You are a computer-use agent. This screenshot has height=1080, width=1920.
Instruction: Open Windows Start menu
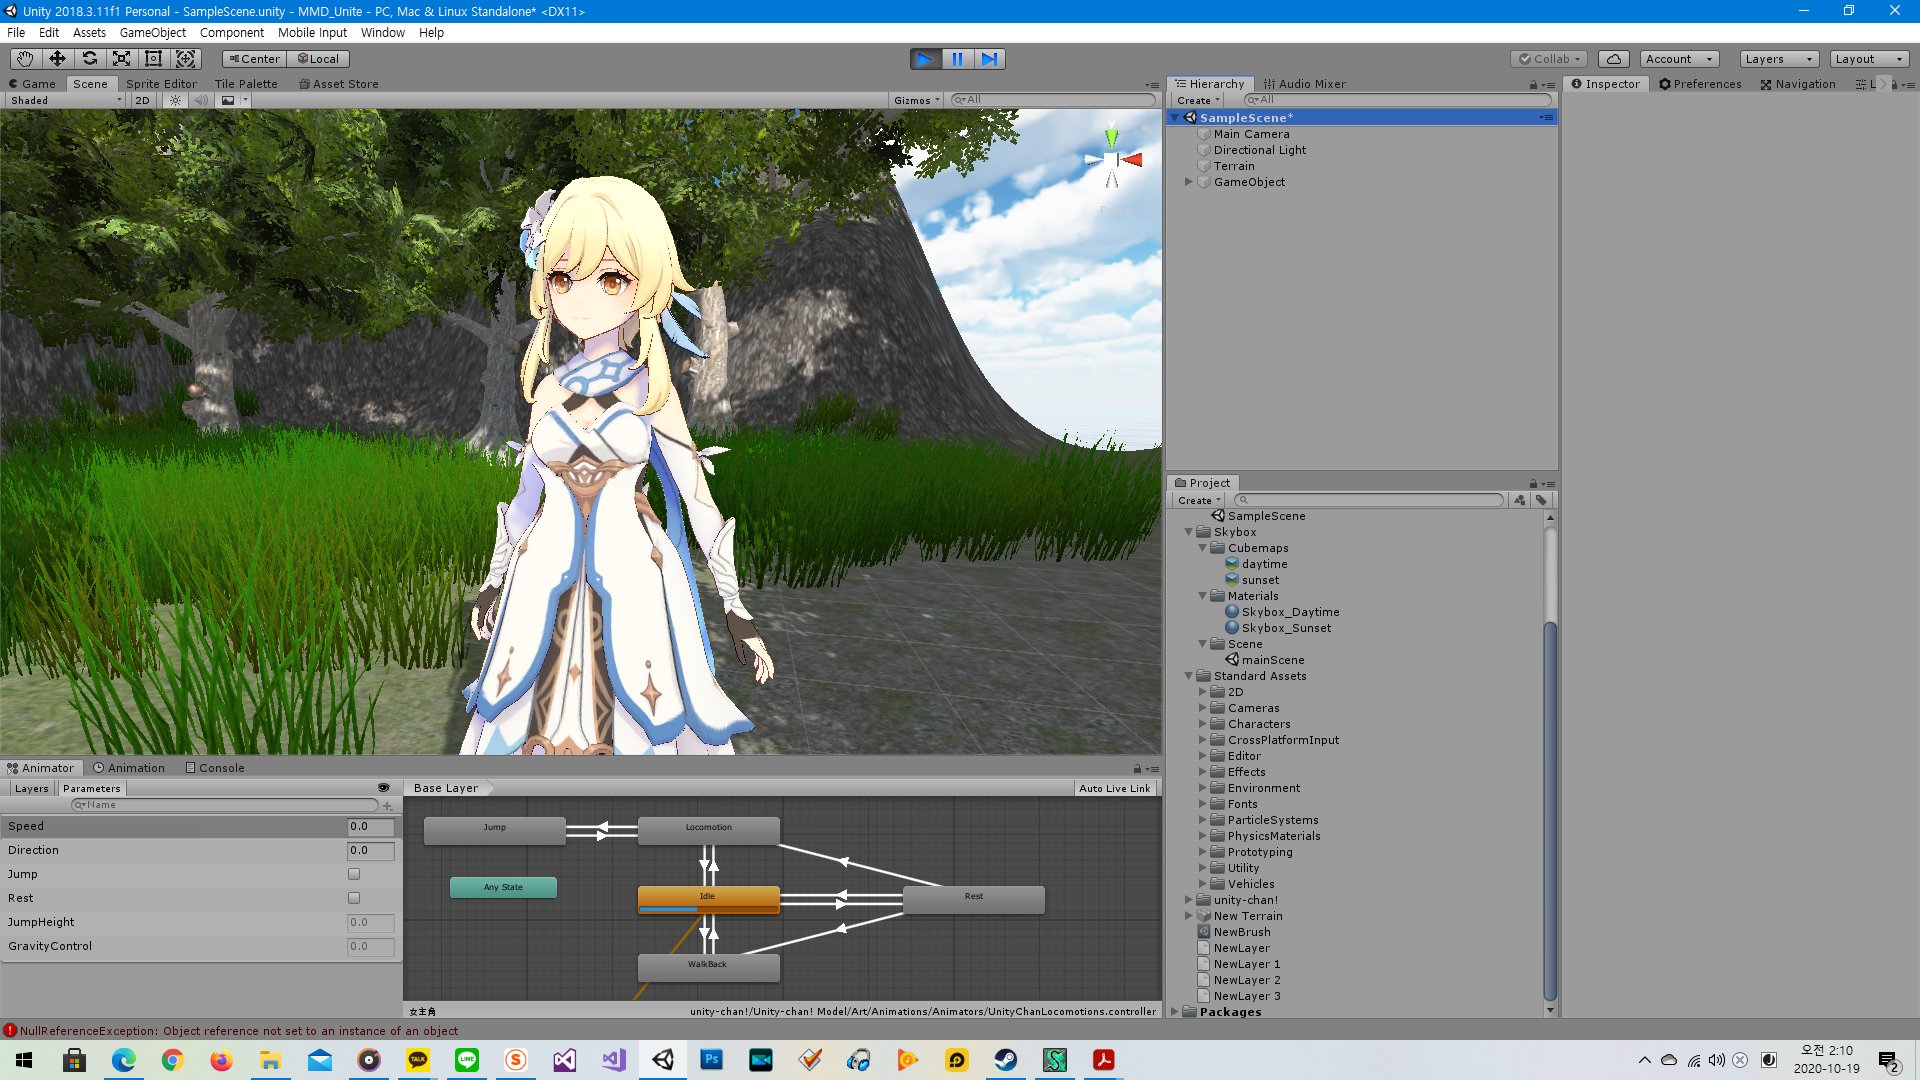point(24,1059)
